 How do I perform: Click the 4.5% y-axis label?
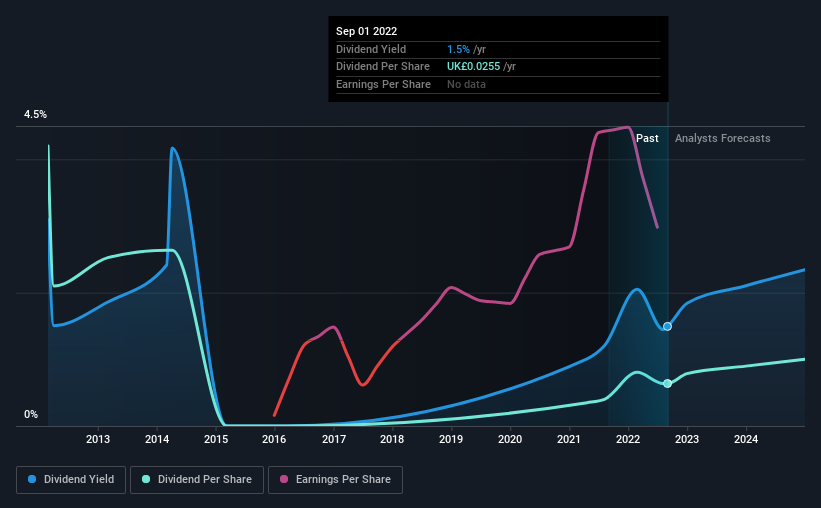coord(35,114)
